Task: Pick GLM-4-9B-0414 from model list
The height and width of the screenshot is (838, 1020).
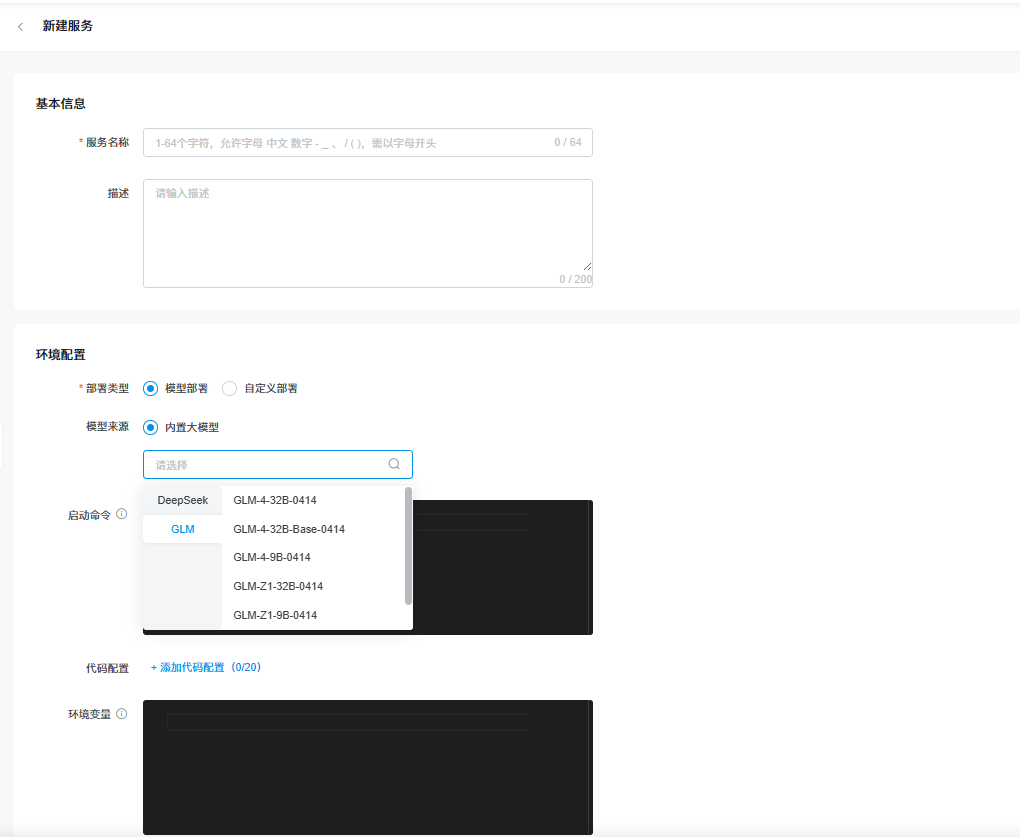Action: tap(272, 557)
